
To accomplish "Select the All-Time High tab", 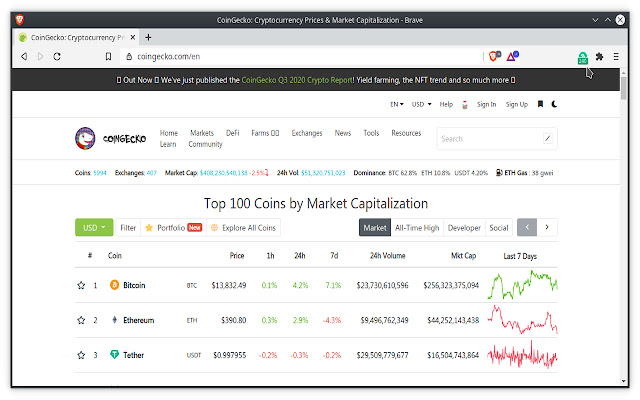I will pyautogui.click(x=417, y=228).
